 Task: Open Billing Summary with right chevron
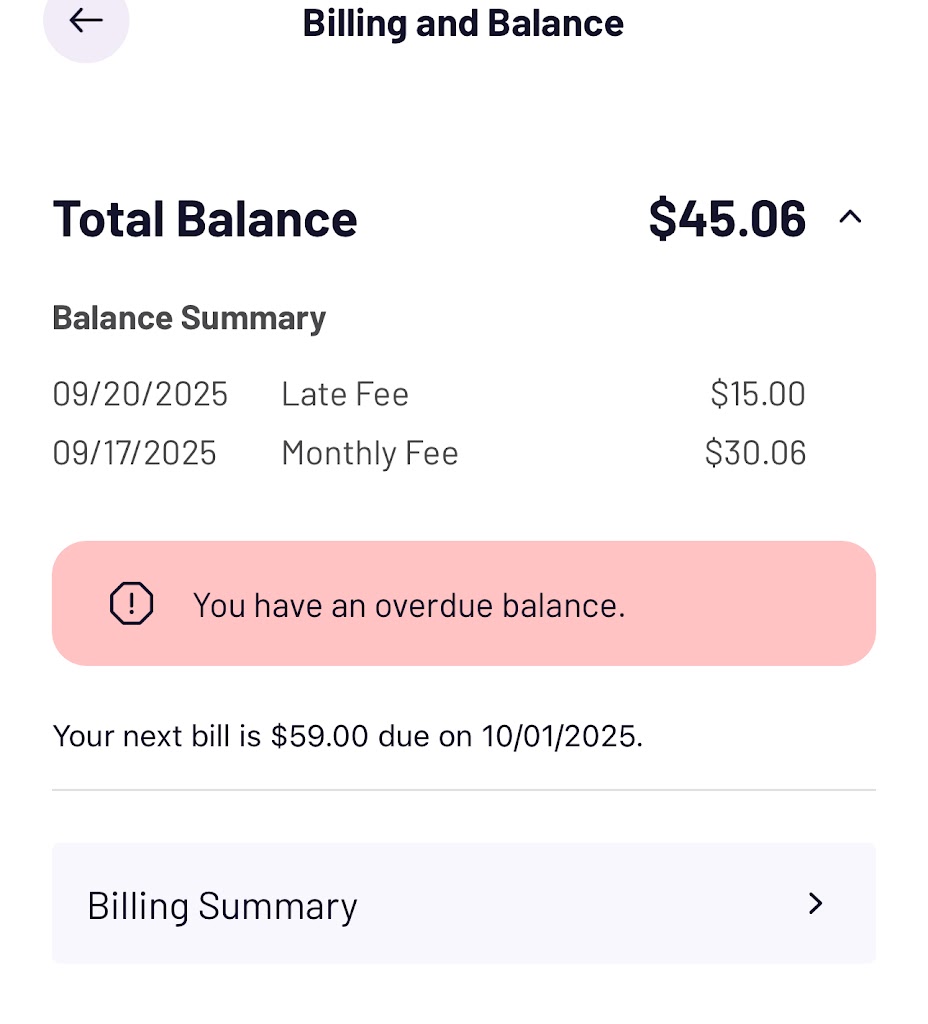(816, 903)
